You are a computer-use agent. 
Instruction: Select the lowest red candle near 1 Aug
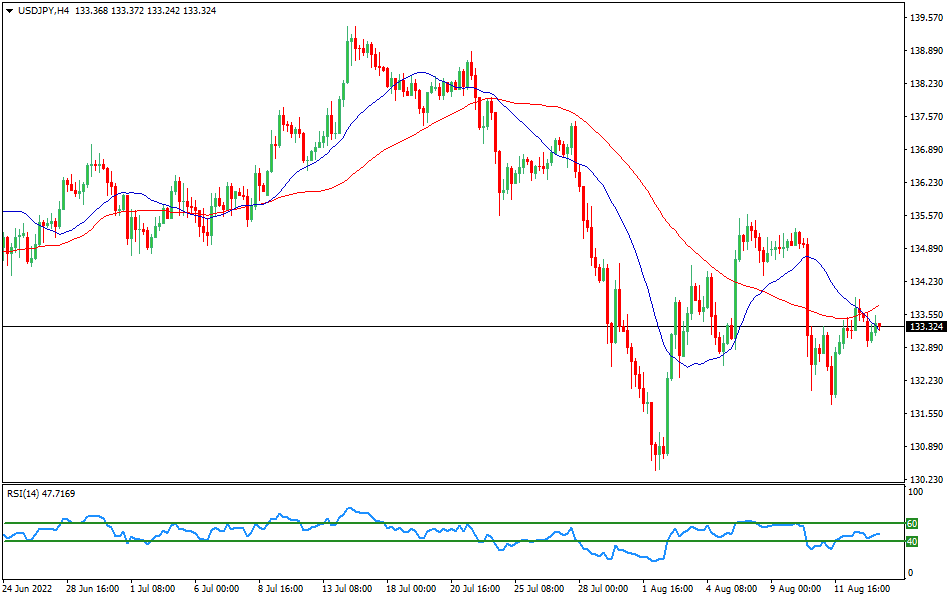click(657, 450)
